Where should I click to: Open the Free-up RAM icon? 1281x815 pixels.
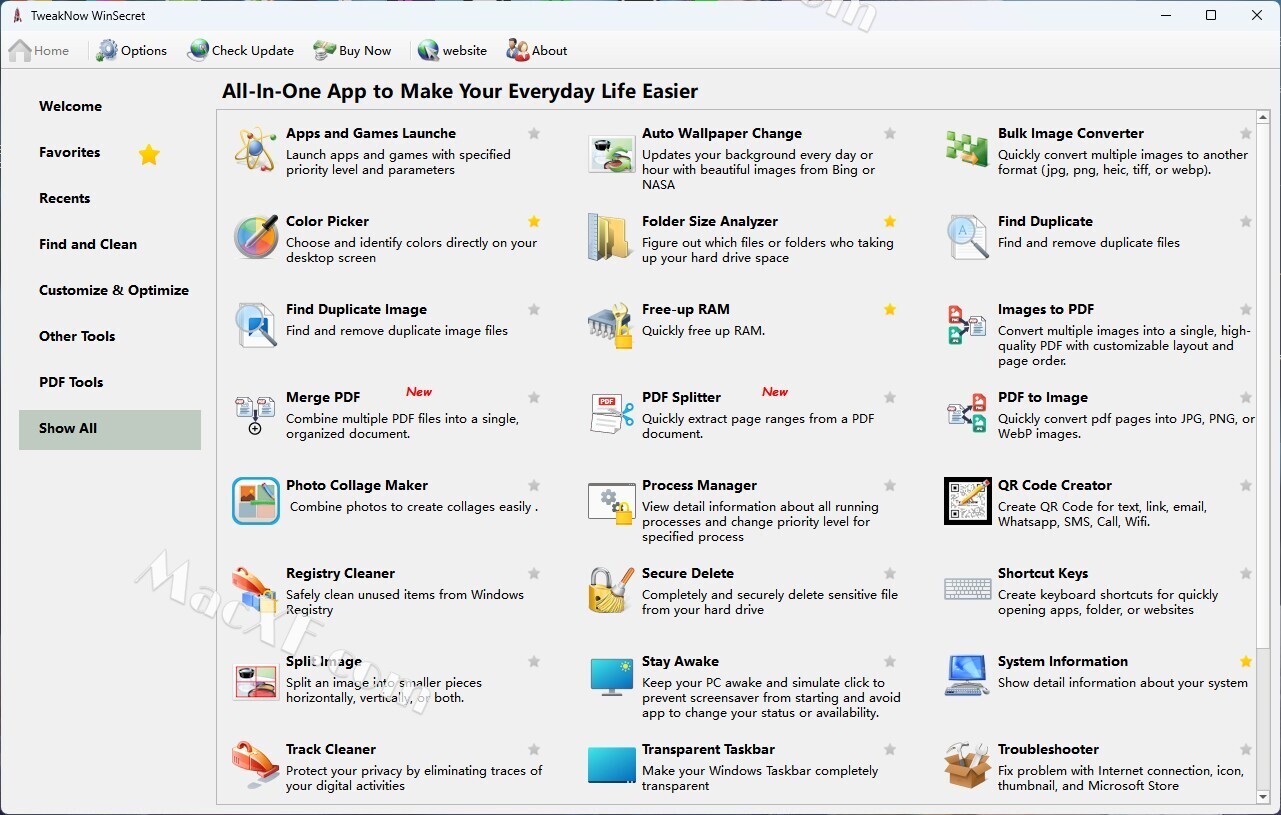coord(611,326)
